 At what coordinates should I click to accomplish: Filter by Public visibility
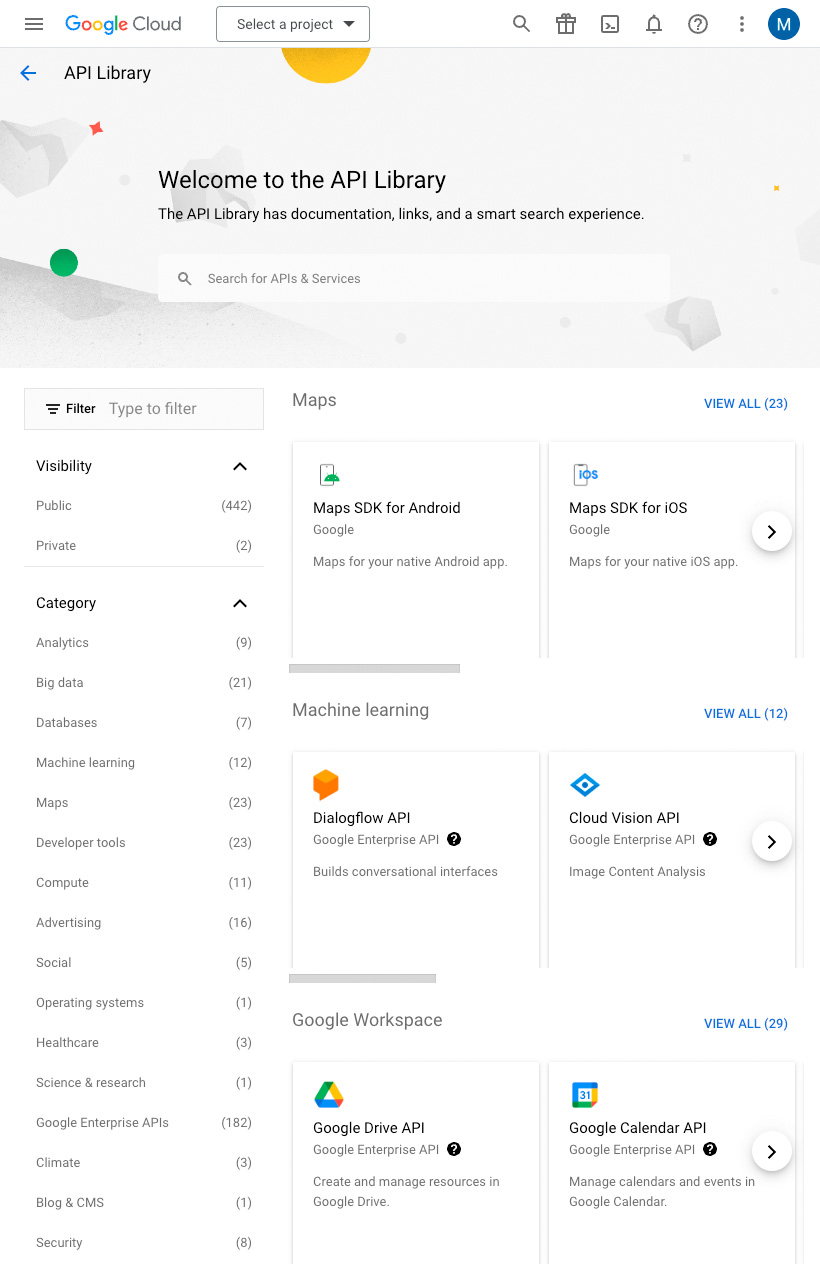[144, 506]
